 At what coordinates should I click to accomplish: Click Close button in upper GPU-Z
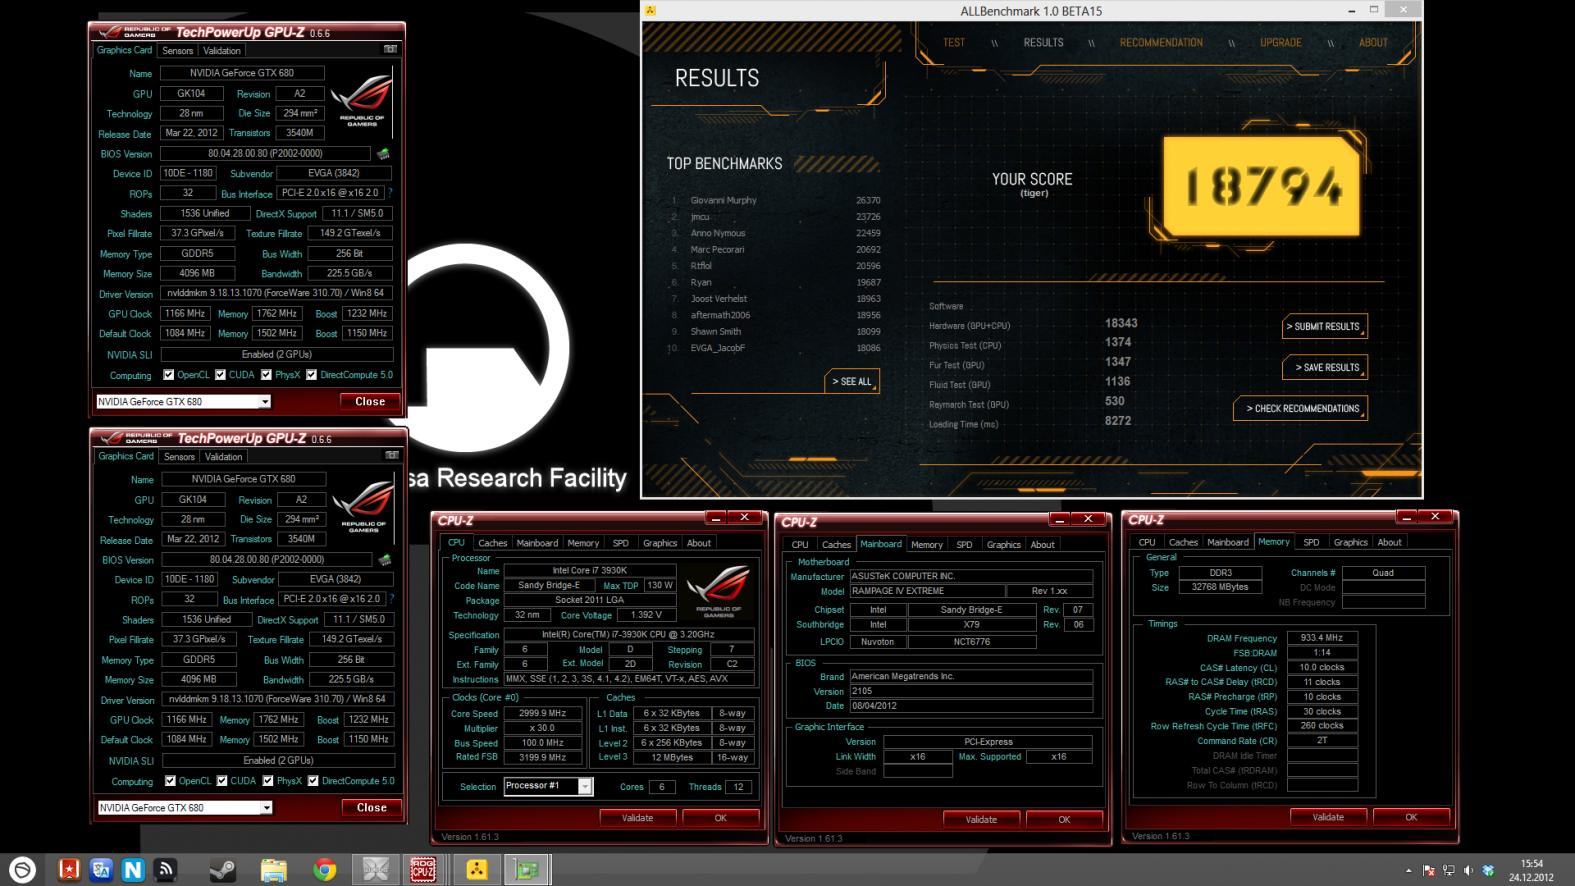[369, 401]
